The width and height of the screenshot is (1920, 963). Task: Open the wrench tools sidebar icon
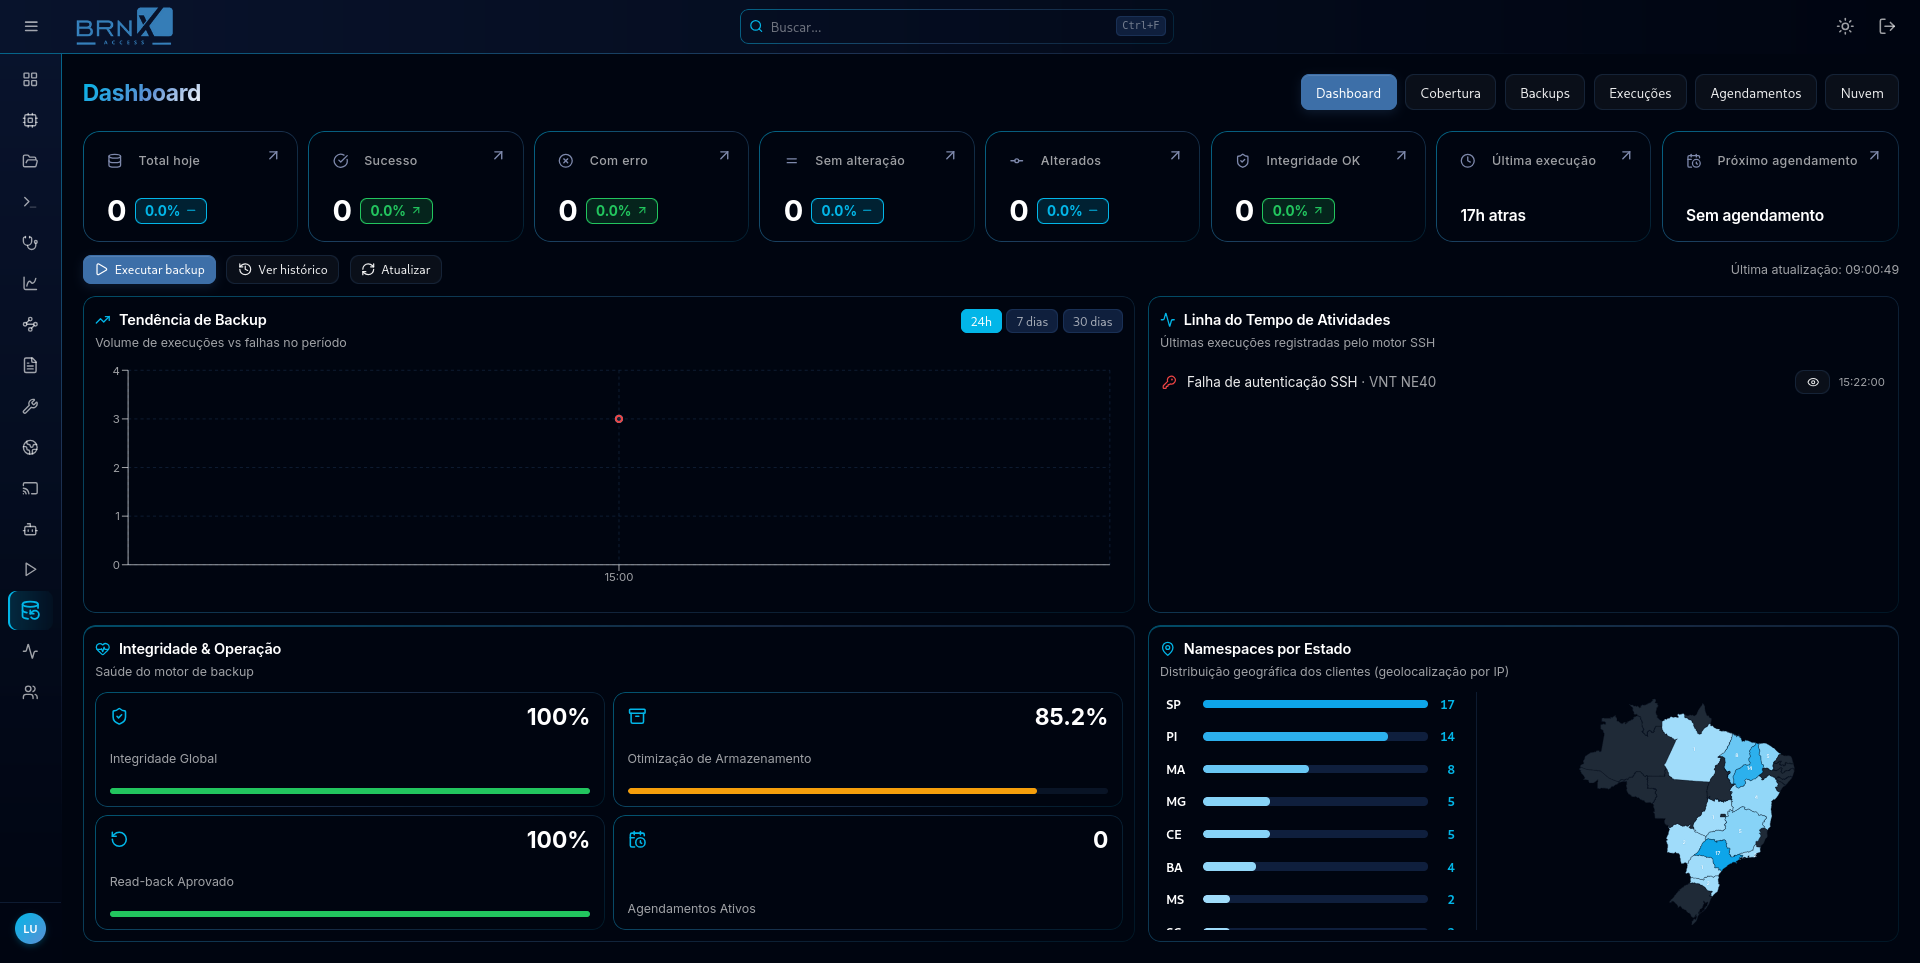[x=30, y=406]
